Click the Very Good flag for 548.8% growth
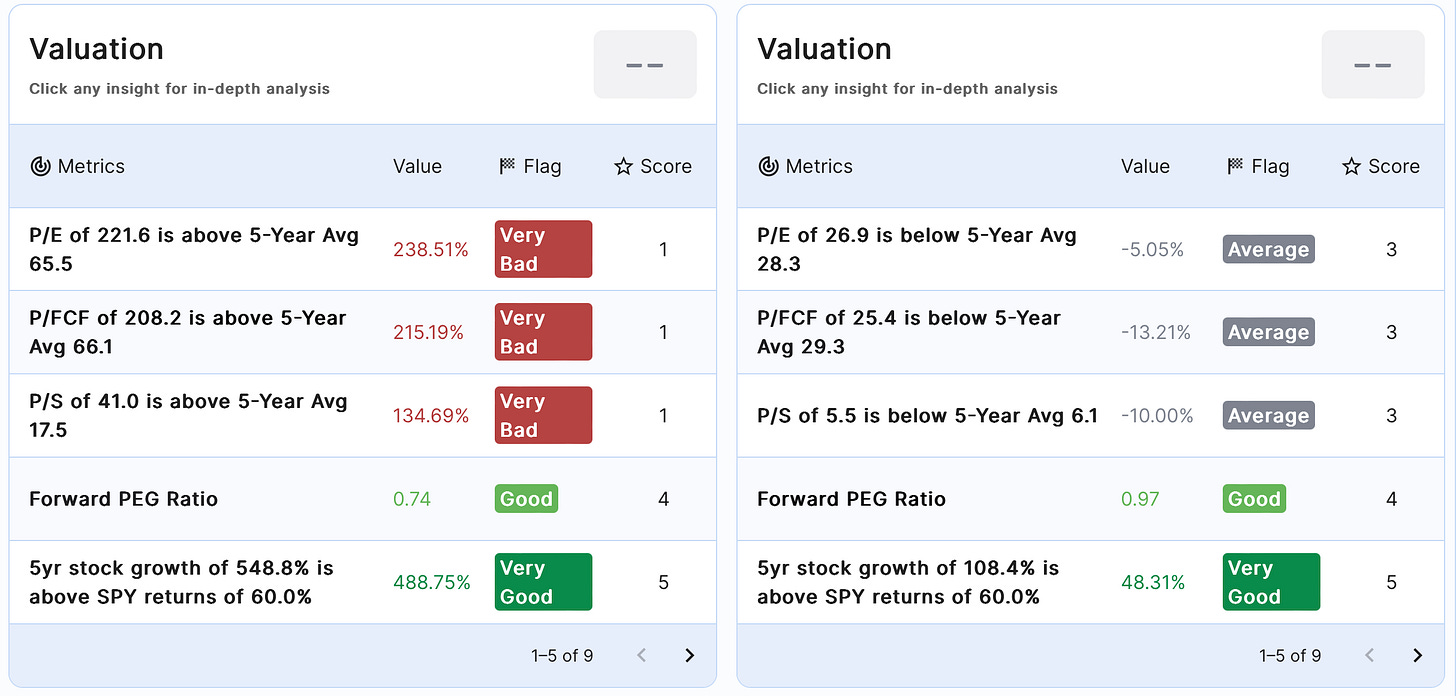This screenshot has height=696, width=1456. pos(543,582)
